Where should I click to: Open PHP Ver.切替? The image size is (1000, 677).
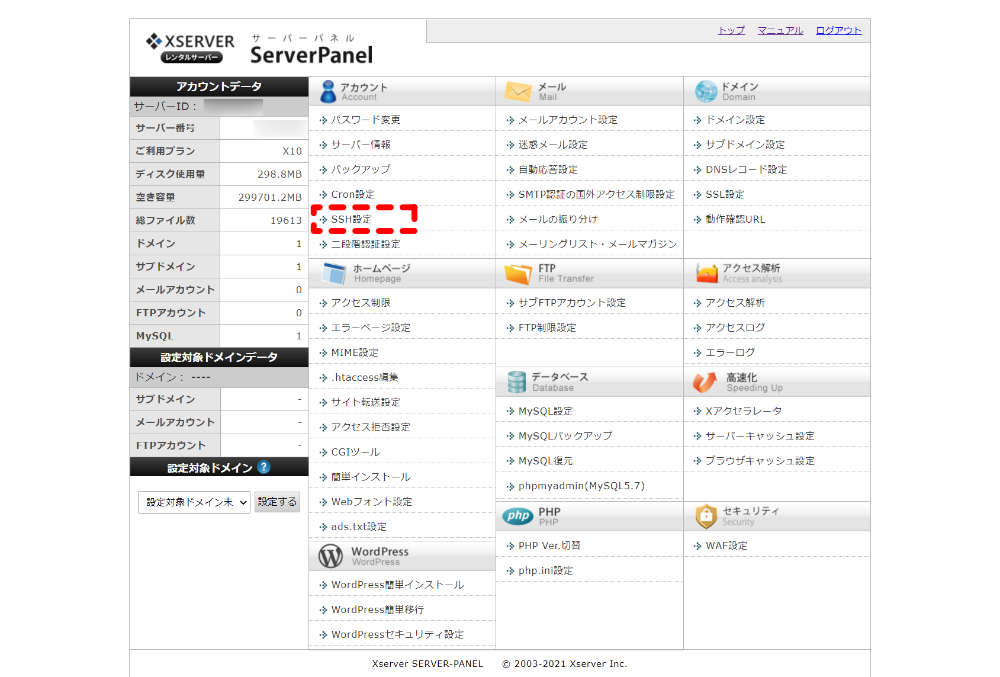550,546
